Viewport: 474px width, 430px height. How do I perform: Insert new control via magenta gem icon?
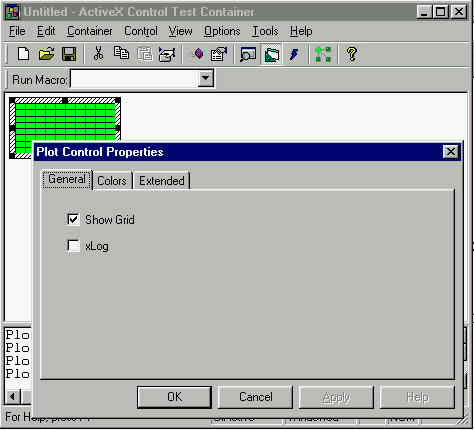click(199, 54)
